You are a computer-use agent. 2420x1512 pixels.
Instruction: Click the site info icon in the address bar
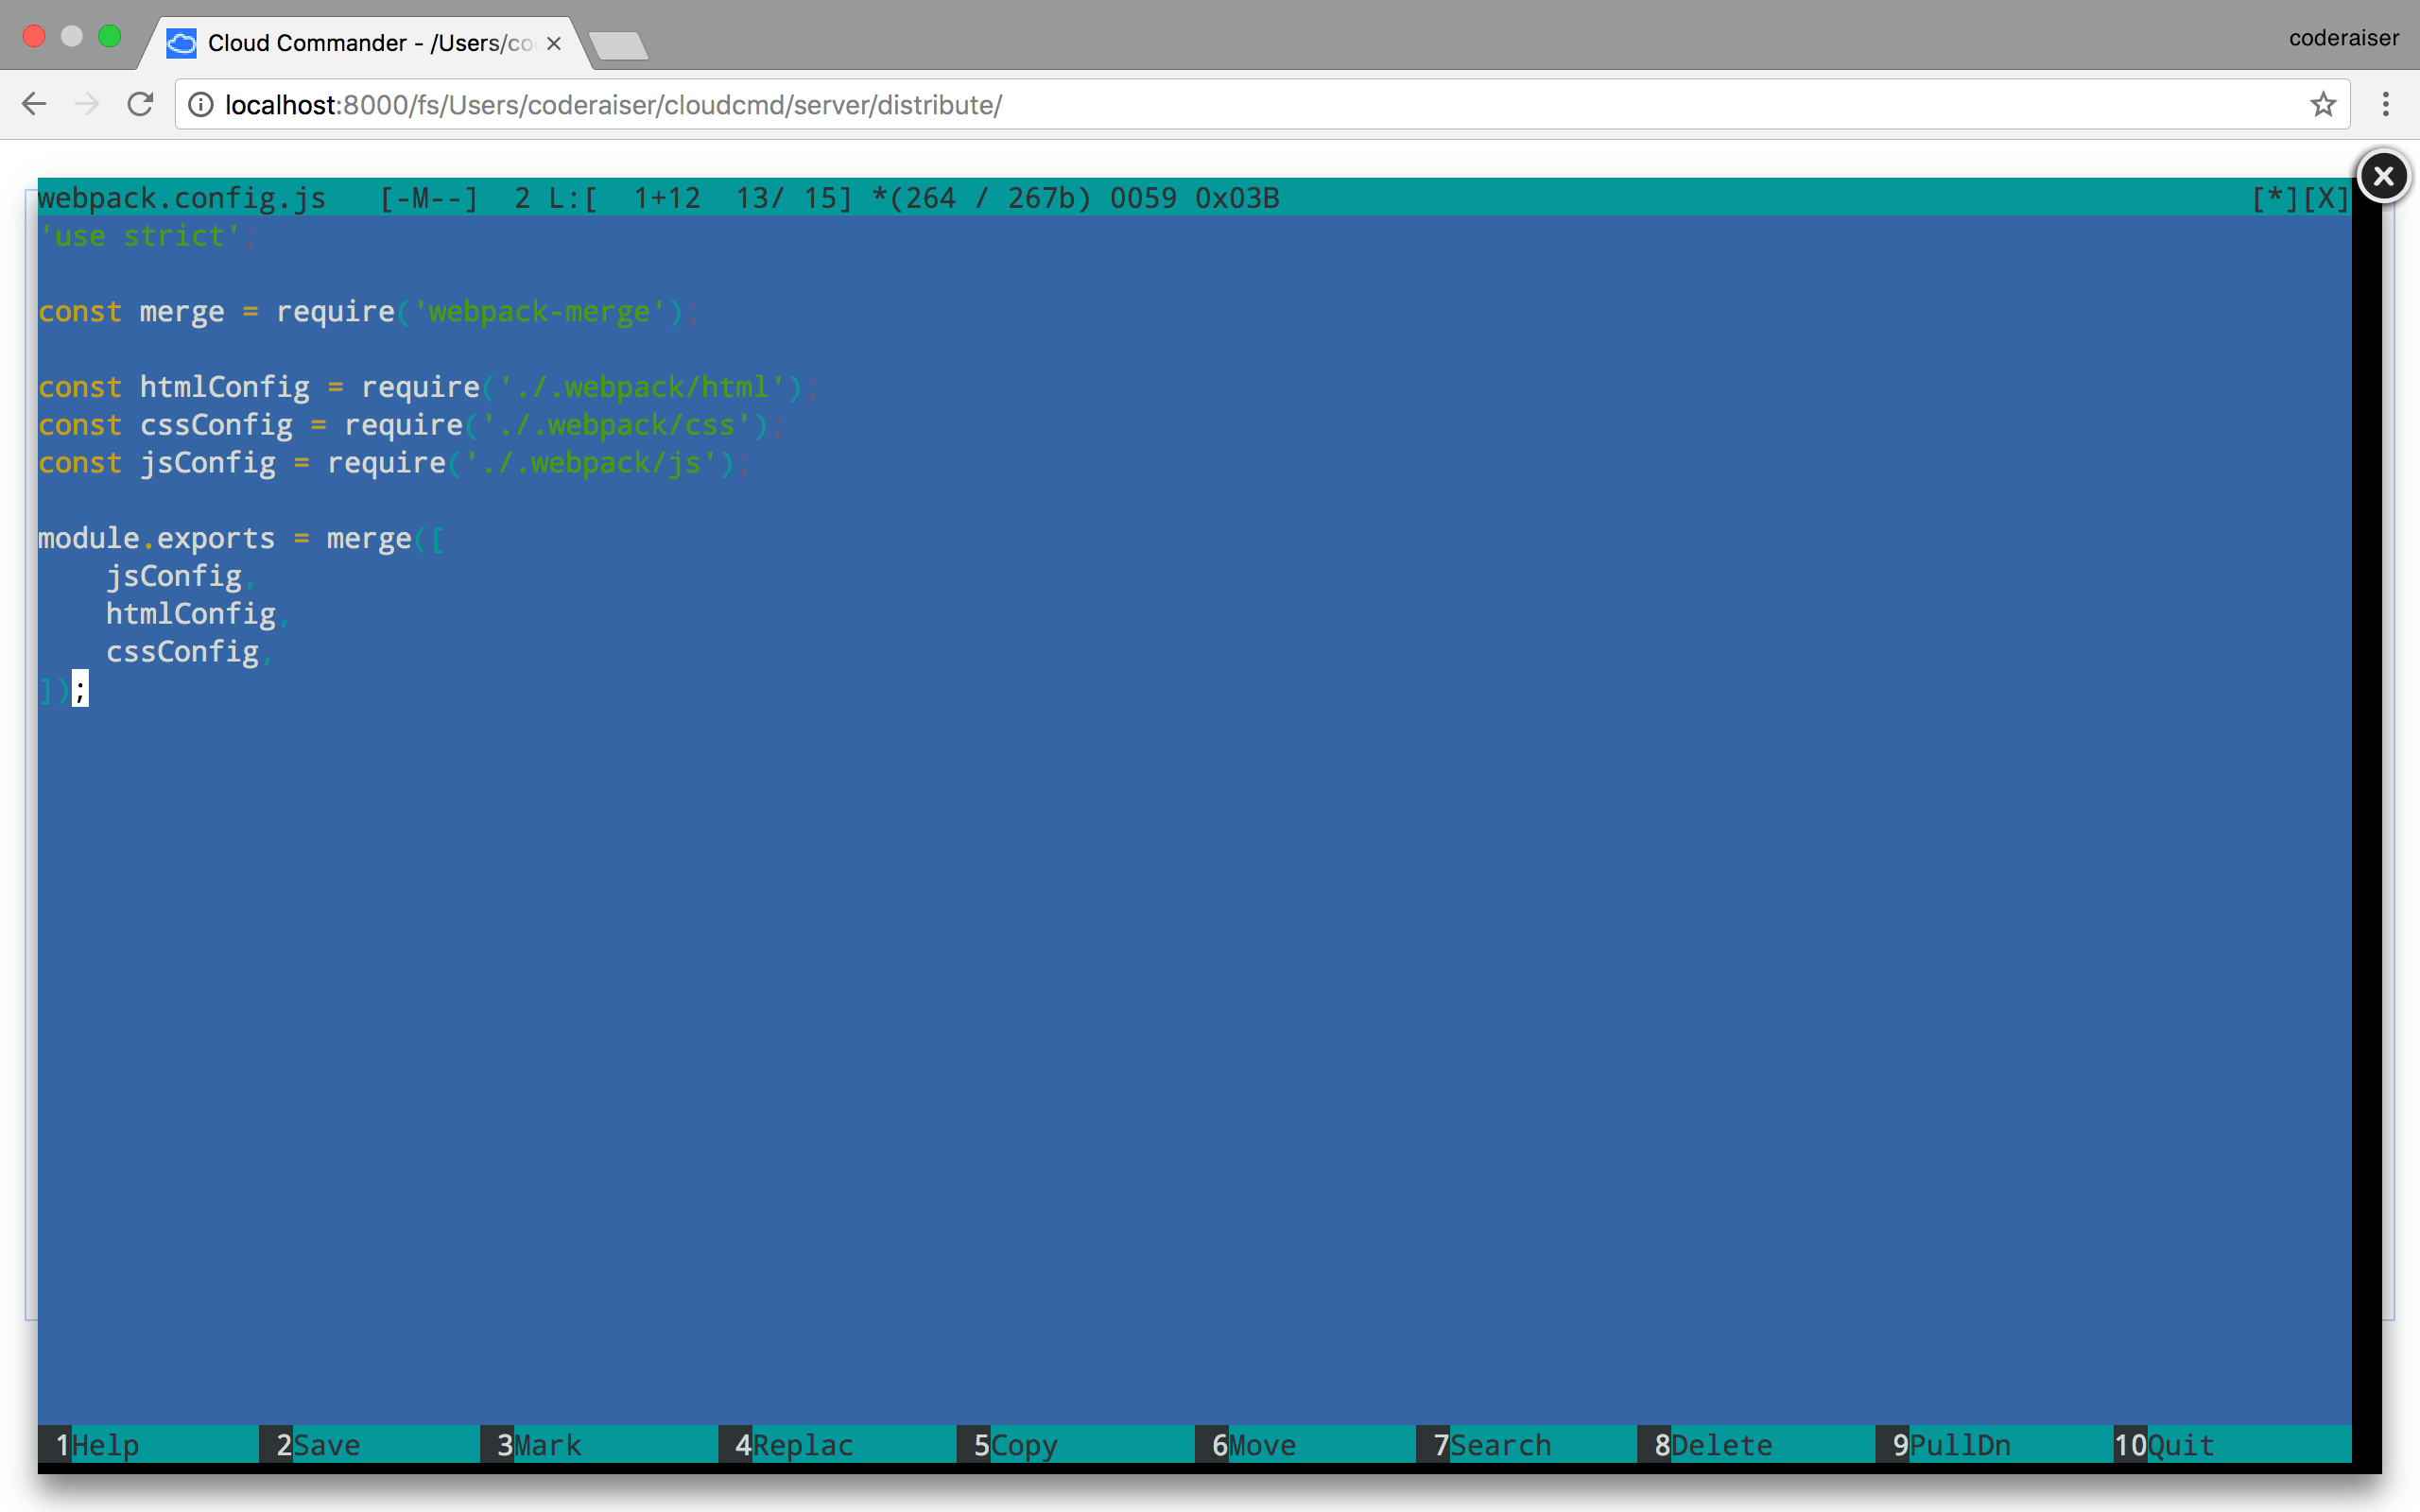pos(201,104)
